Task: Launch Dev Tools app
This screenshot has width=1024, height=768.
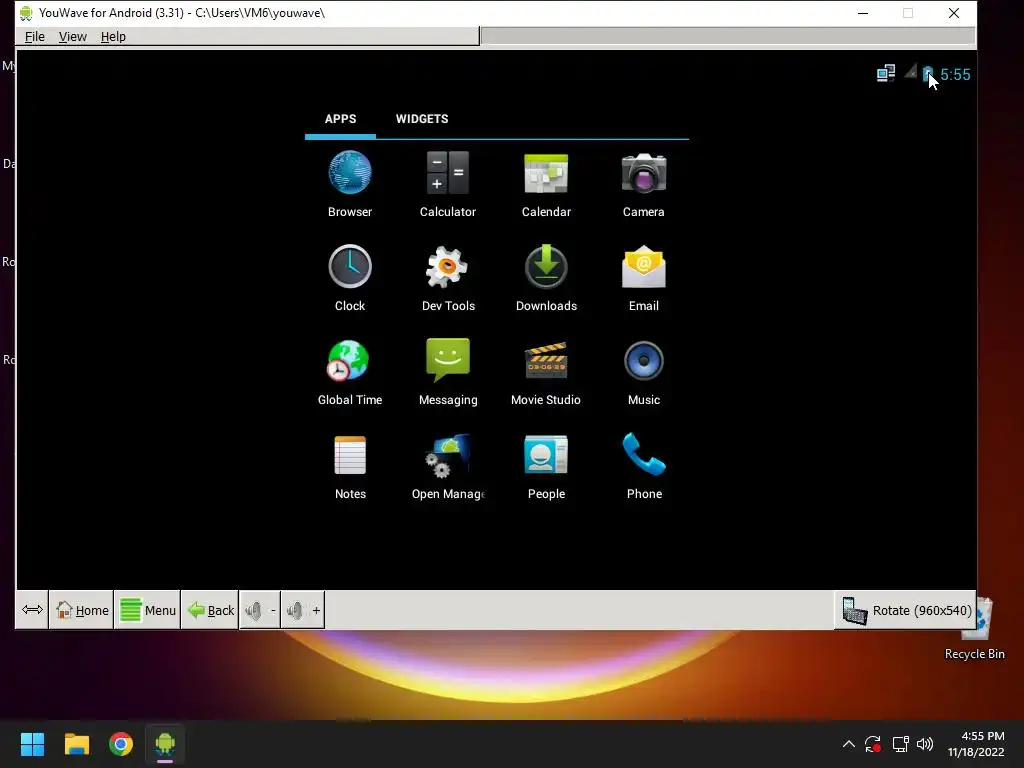Action: point(448,278)
